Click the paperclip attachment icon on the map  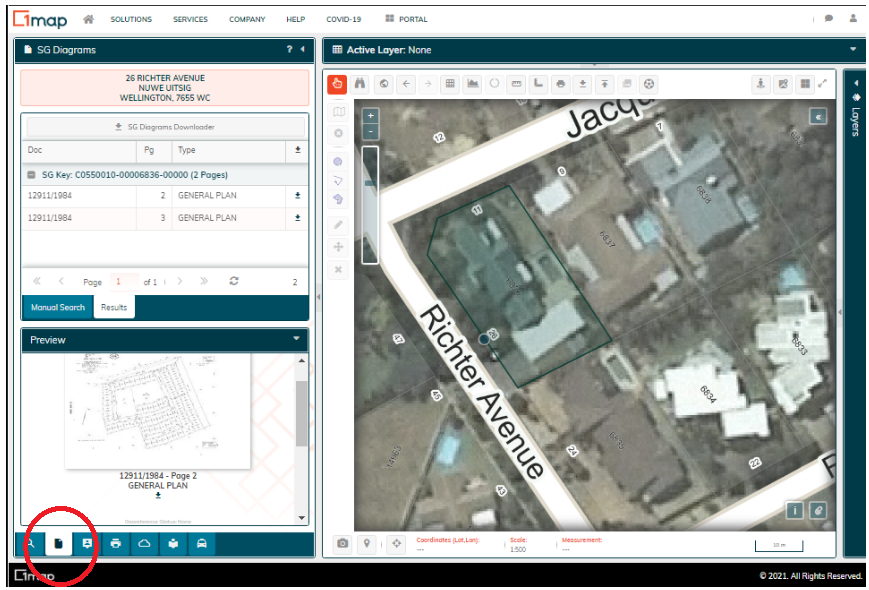[818, 510]
